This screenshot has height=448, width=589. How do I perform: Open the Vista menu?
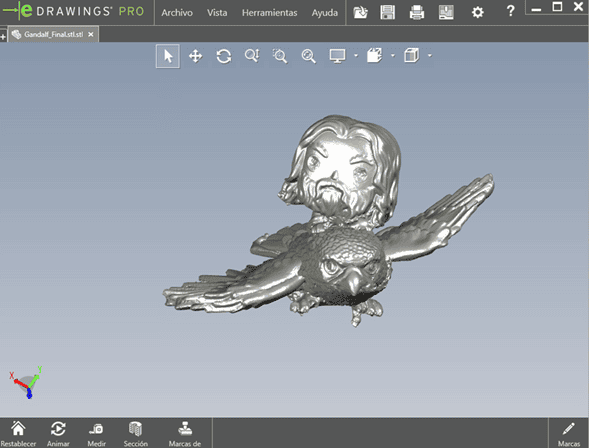click(x=217, y=13)
